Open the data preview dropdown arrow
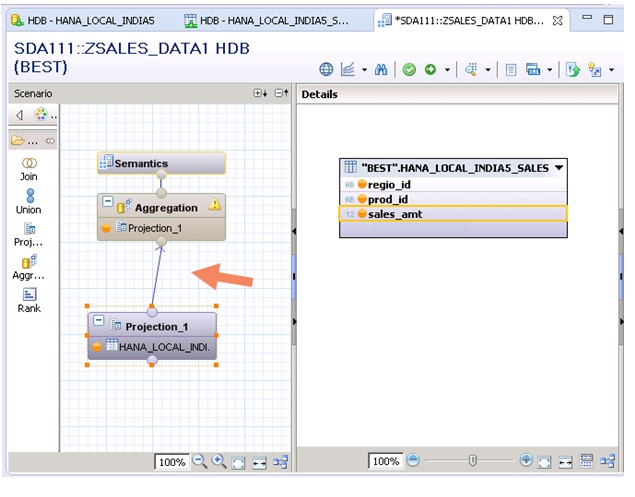This screenshot has height=497, width=635. tap(488, 70)
